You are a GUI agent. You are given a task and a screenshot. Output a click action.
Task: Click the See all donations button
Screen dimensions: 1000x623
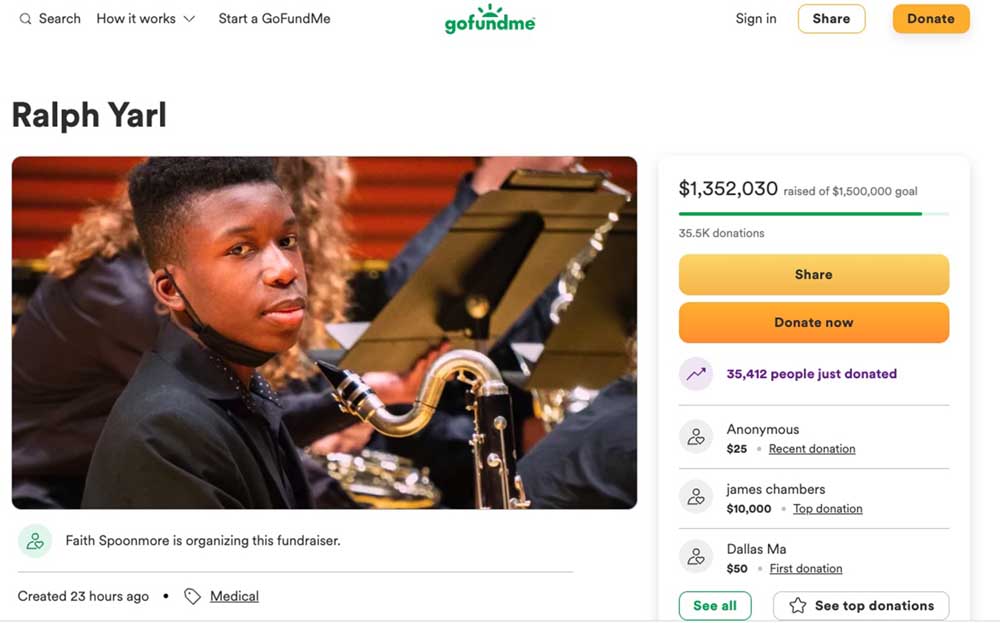[715, 606]
